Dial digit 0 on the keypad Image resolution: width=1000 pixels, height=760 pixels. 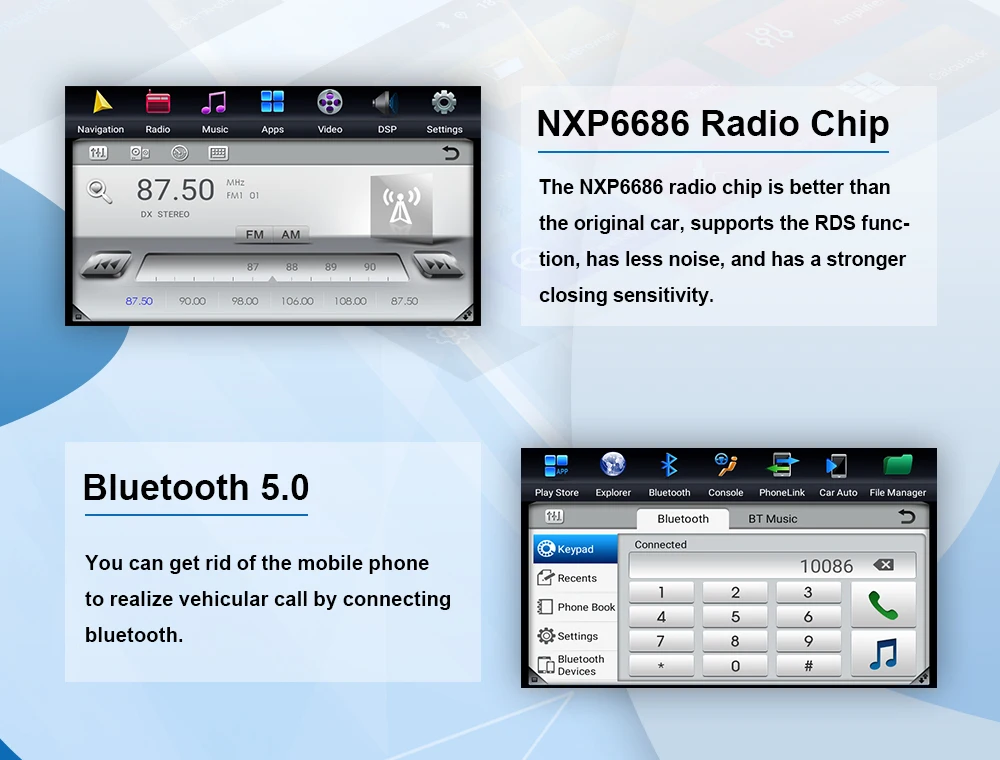(x=735, y=666)
